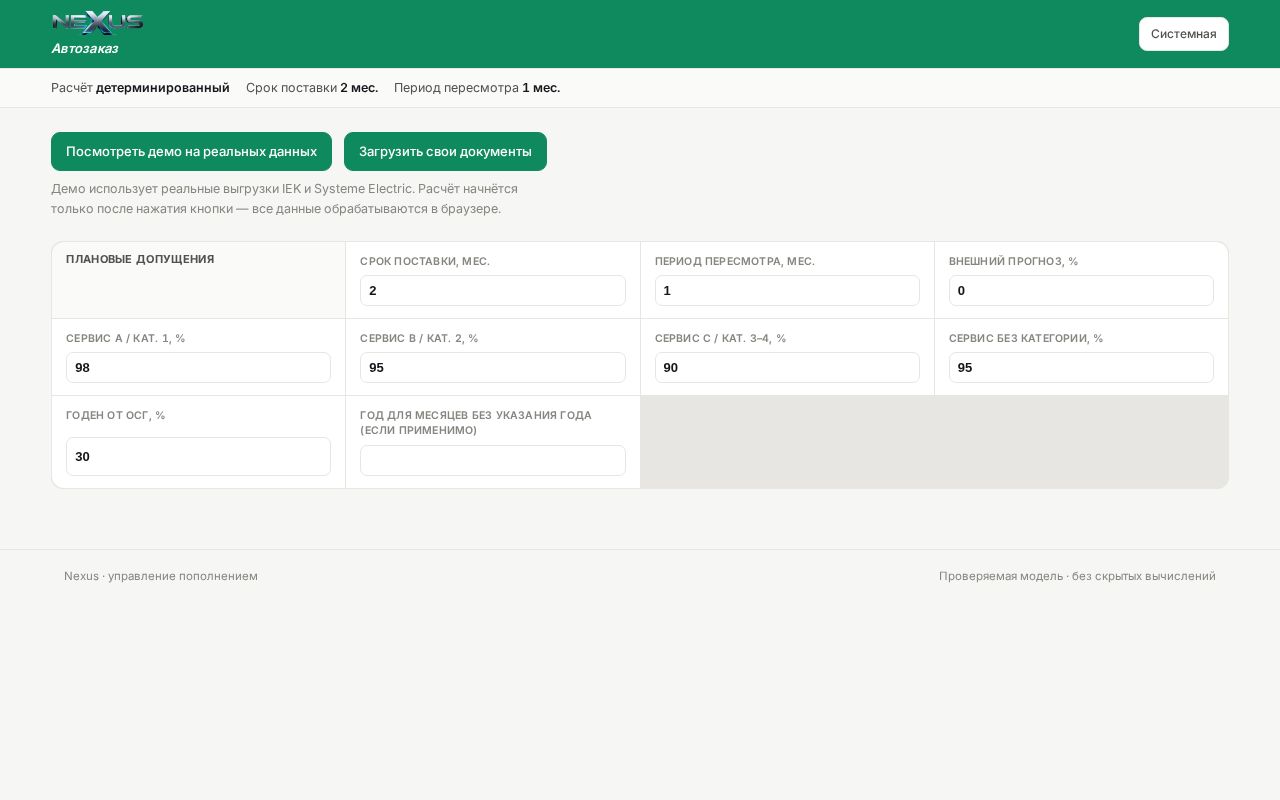The height and width of the screenshot is (800, 1280).
Task: Focus the Период пересмотра, мес. input
Action: tap(787, 290)
